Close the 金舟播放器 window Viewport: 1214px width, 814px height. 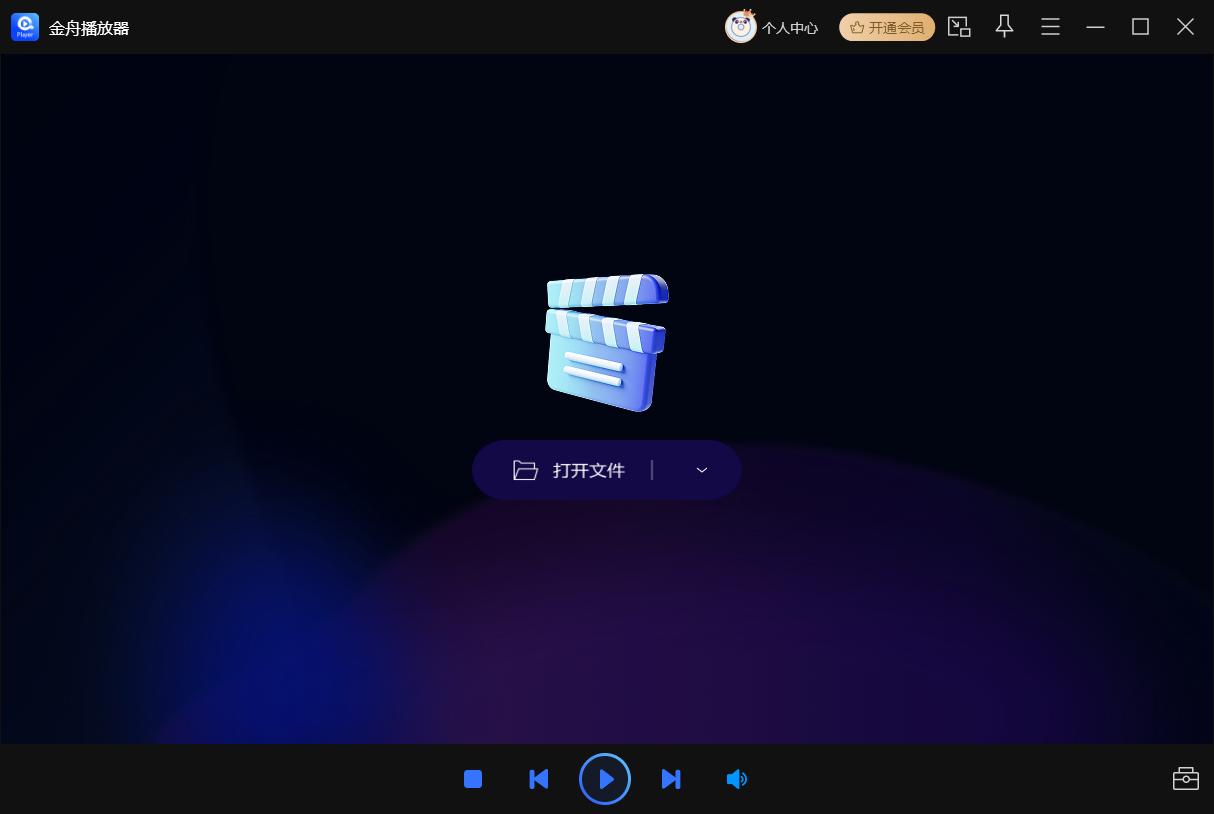tap(1185, 27)
